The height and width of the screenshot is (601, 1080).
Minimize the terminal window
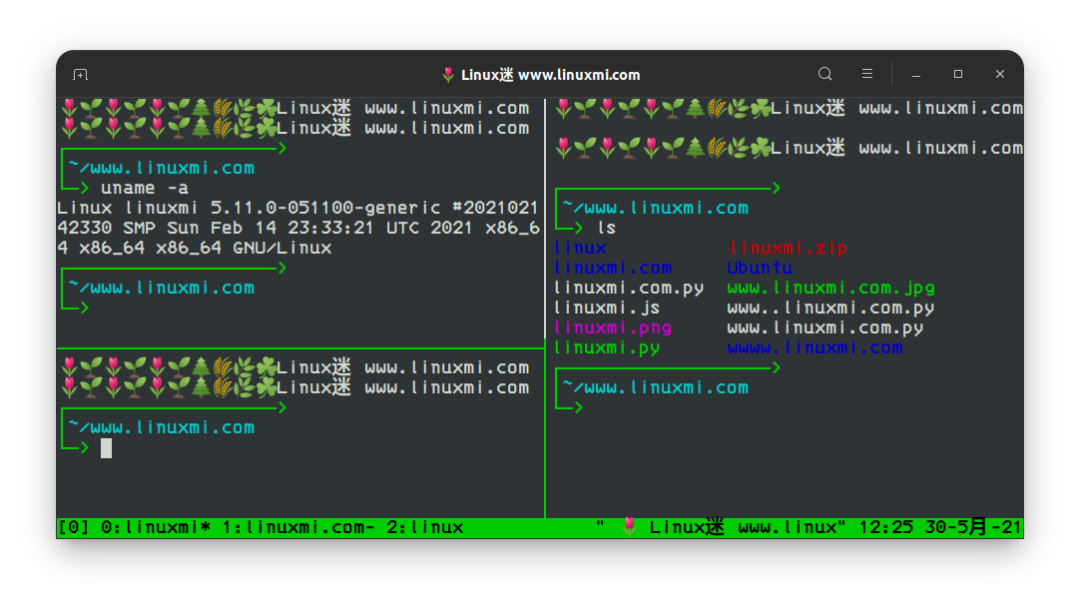pos(916,74)
